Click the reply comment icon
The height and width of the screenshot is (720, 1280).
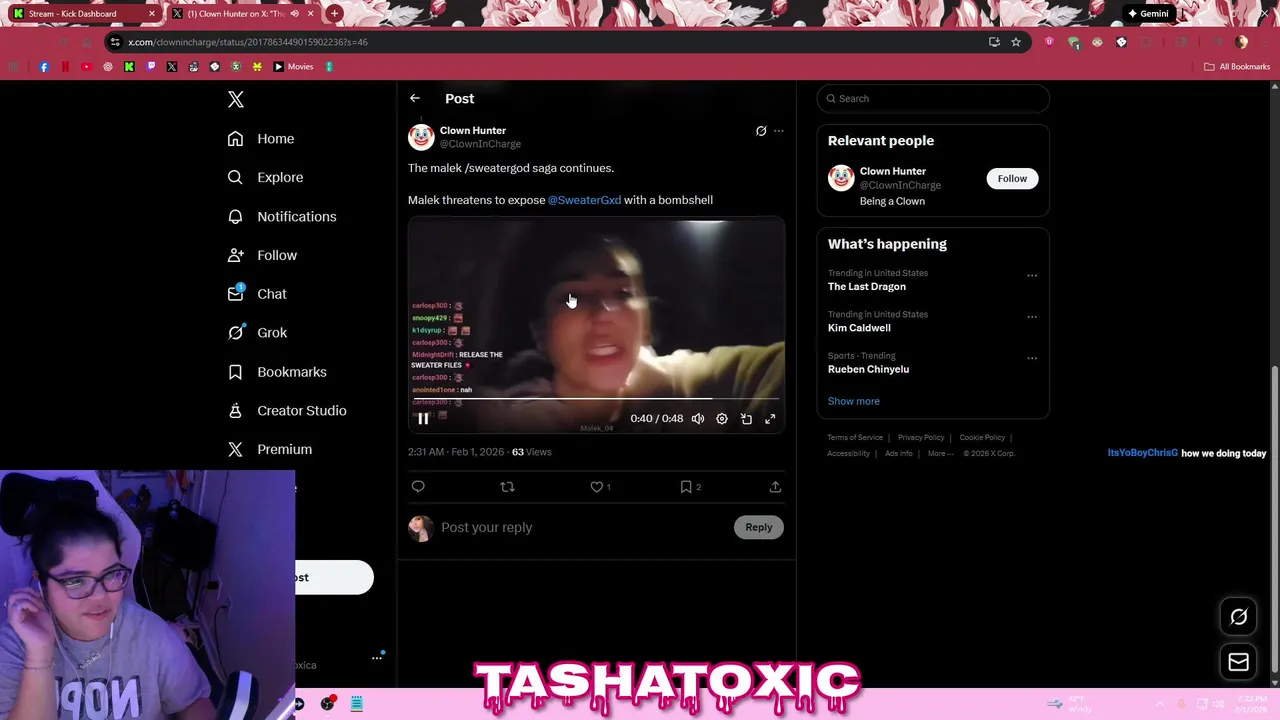[x=418, y=487]
